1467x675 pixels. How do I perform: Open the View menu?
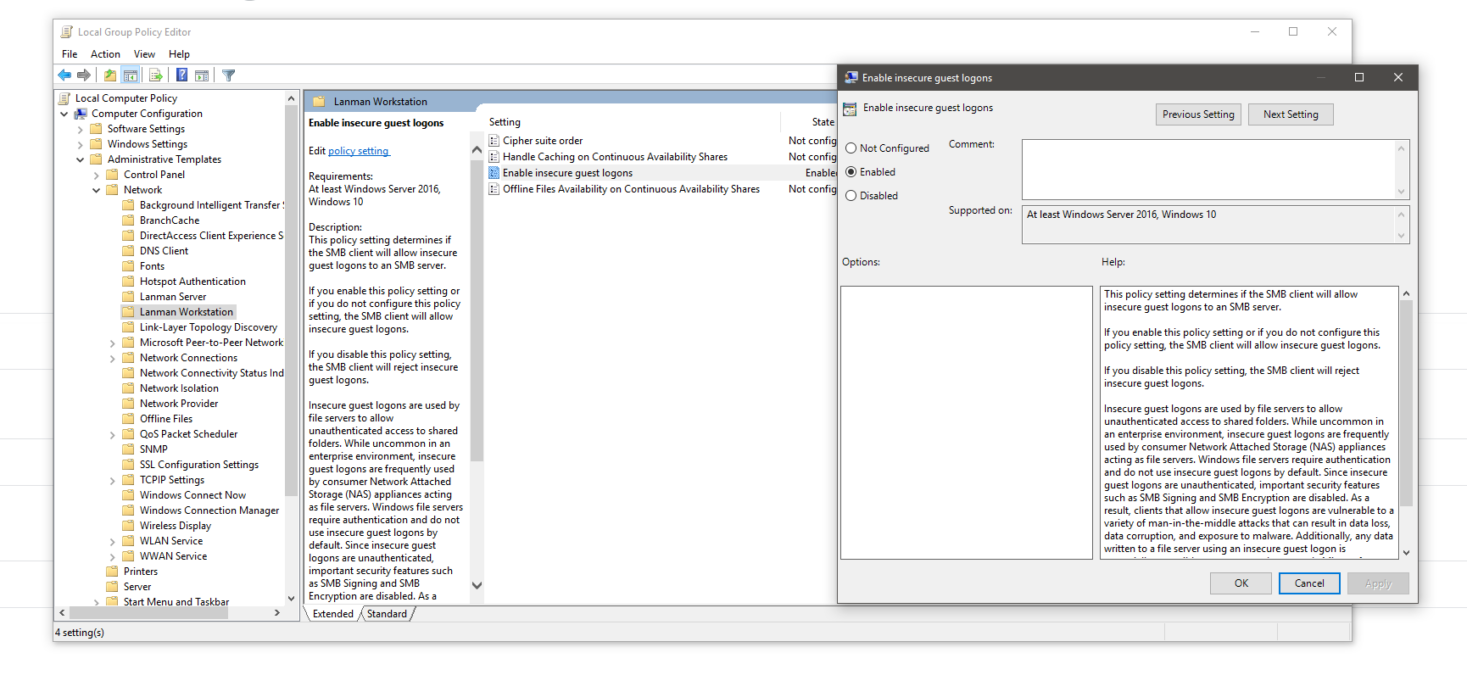(144, 54)
